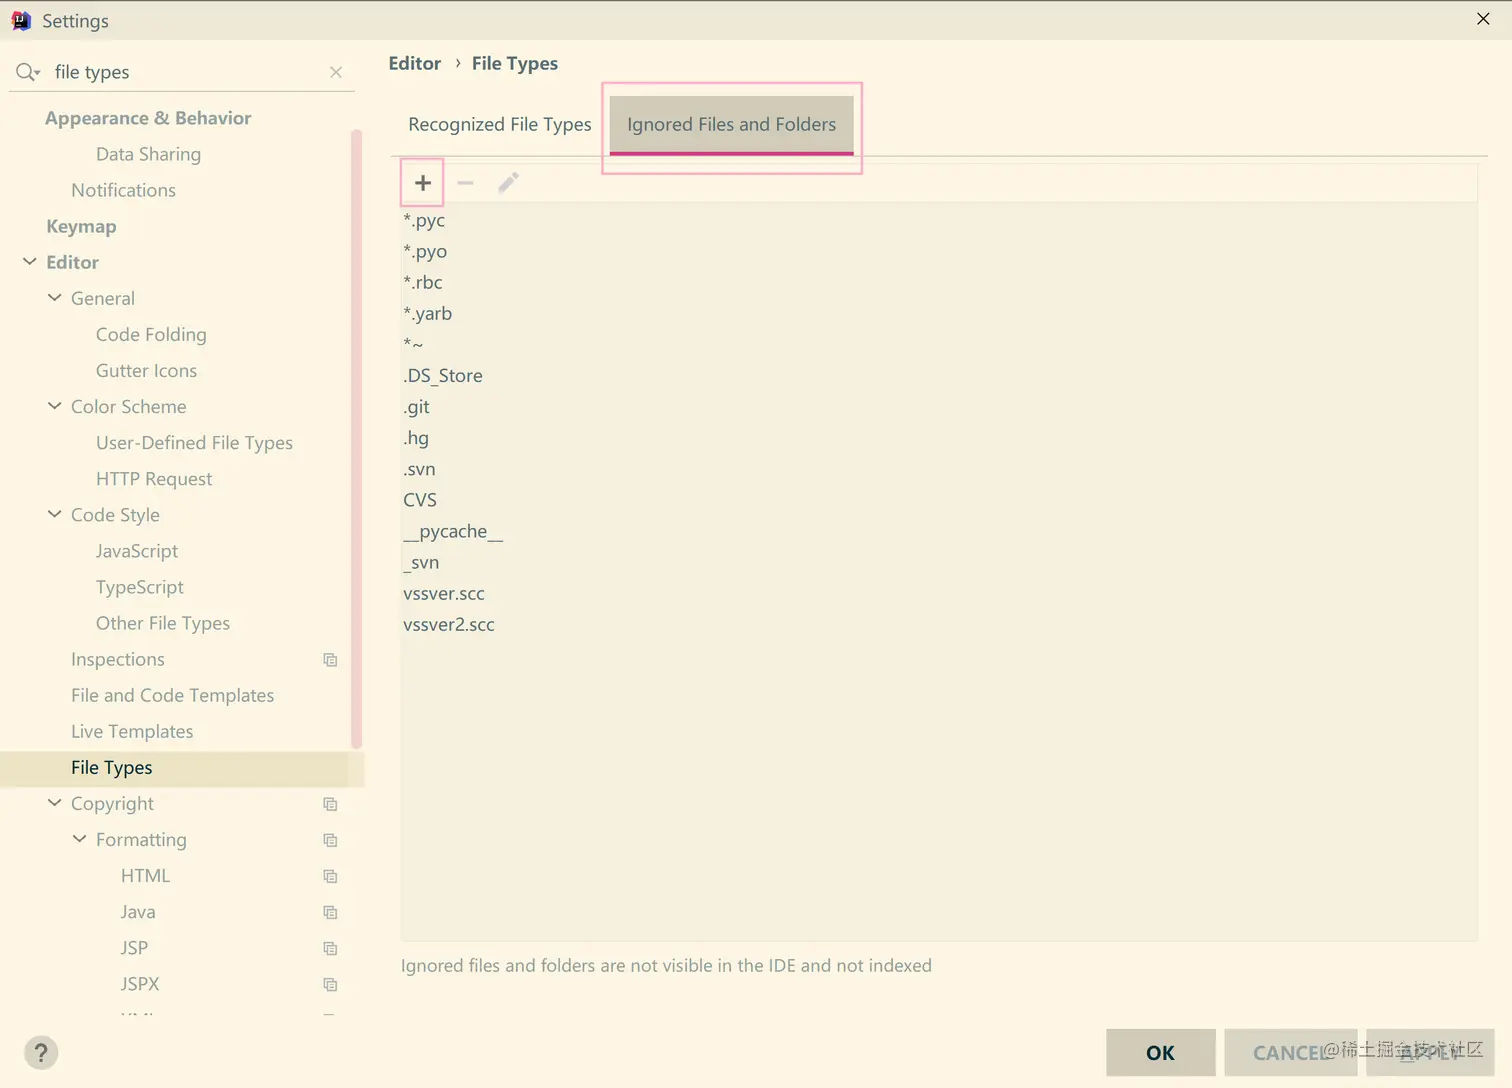Viewport: 1512px width, 1088px height.
Task: Click the copy icon beside HTML
Action: pos(330,876)
